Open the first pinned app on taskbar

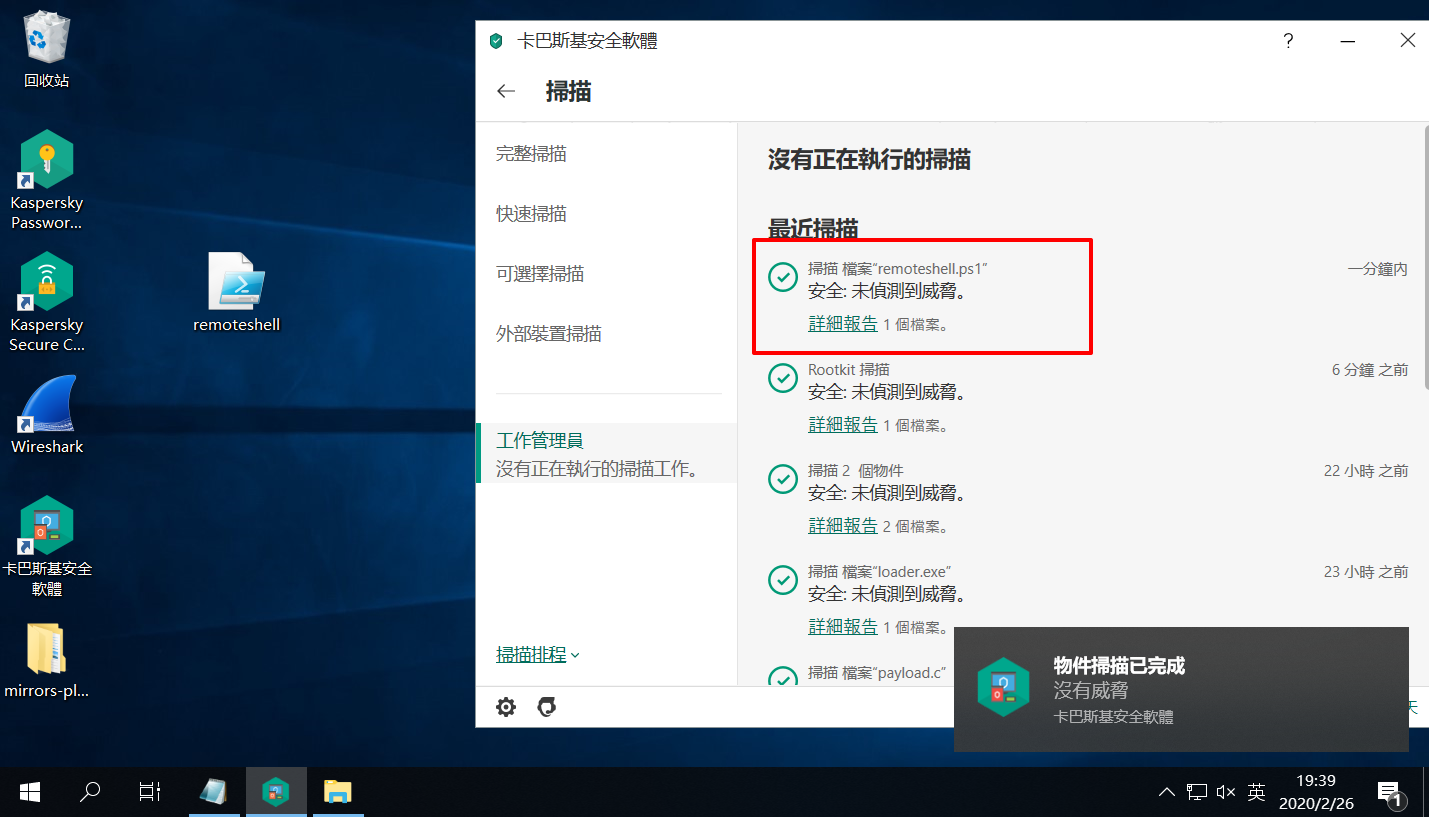coord(213,792)
